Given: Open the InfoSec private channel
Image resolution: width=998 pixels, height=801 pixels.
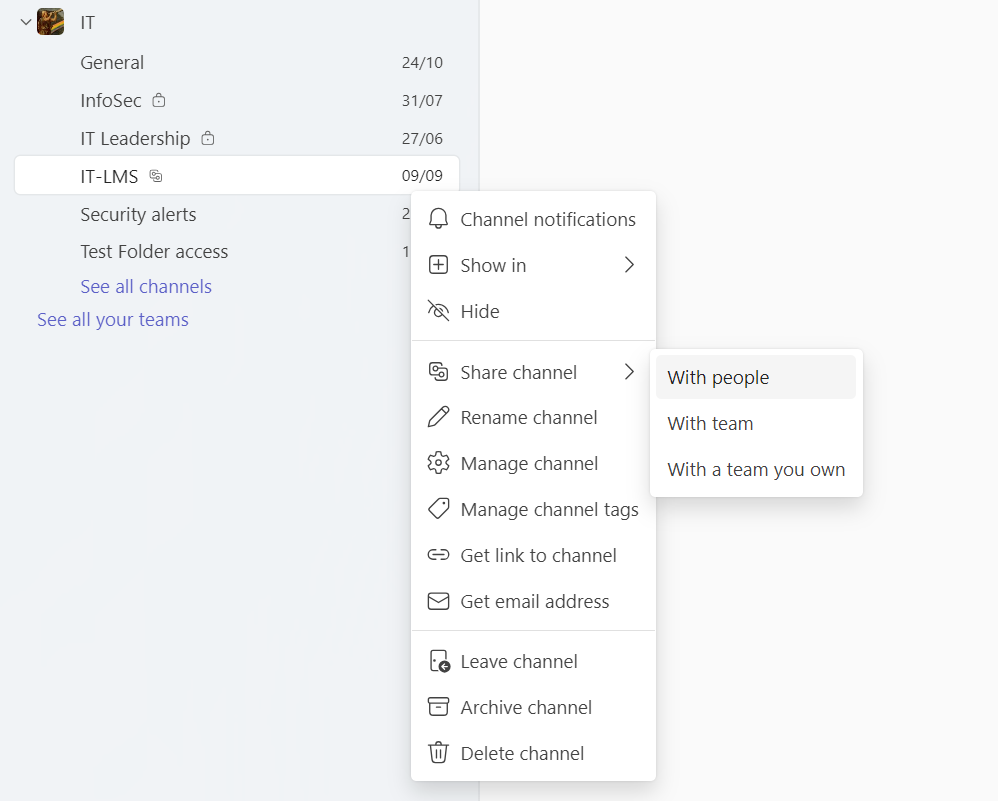Looking at the screenshot, I should 112,101.
